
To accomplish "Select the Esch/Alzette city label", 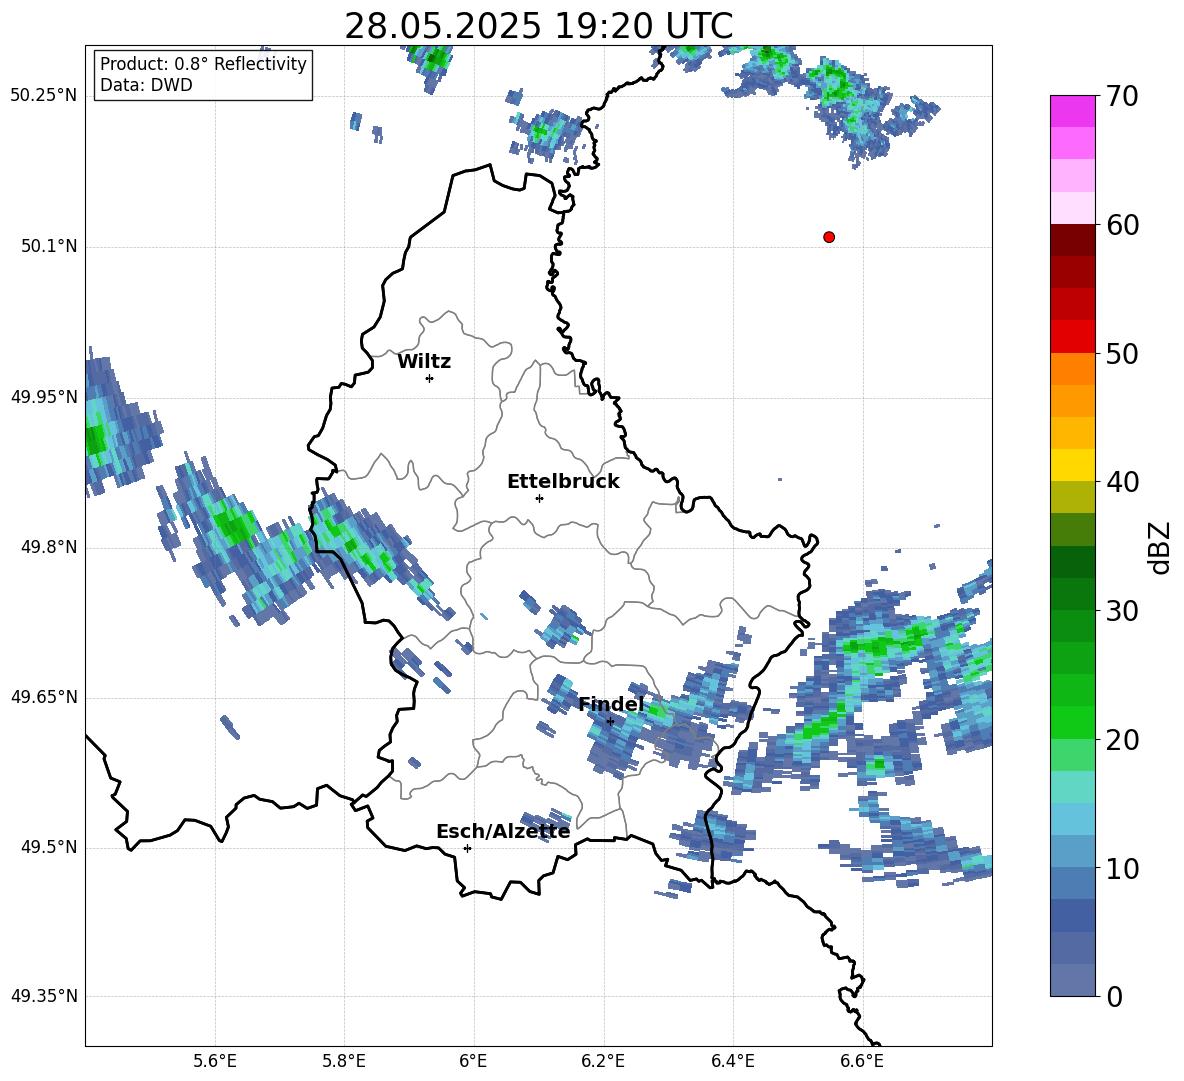I will coord(503,831).
